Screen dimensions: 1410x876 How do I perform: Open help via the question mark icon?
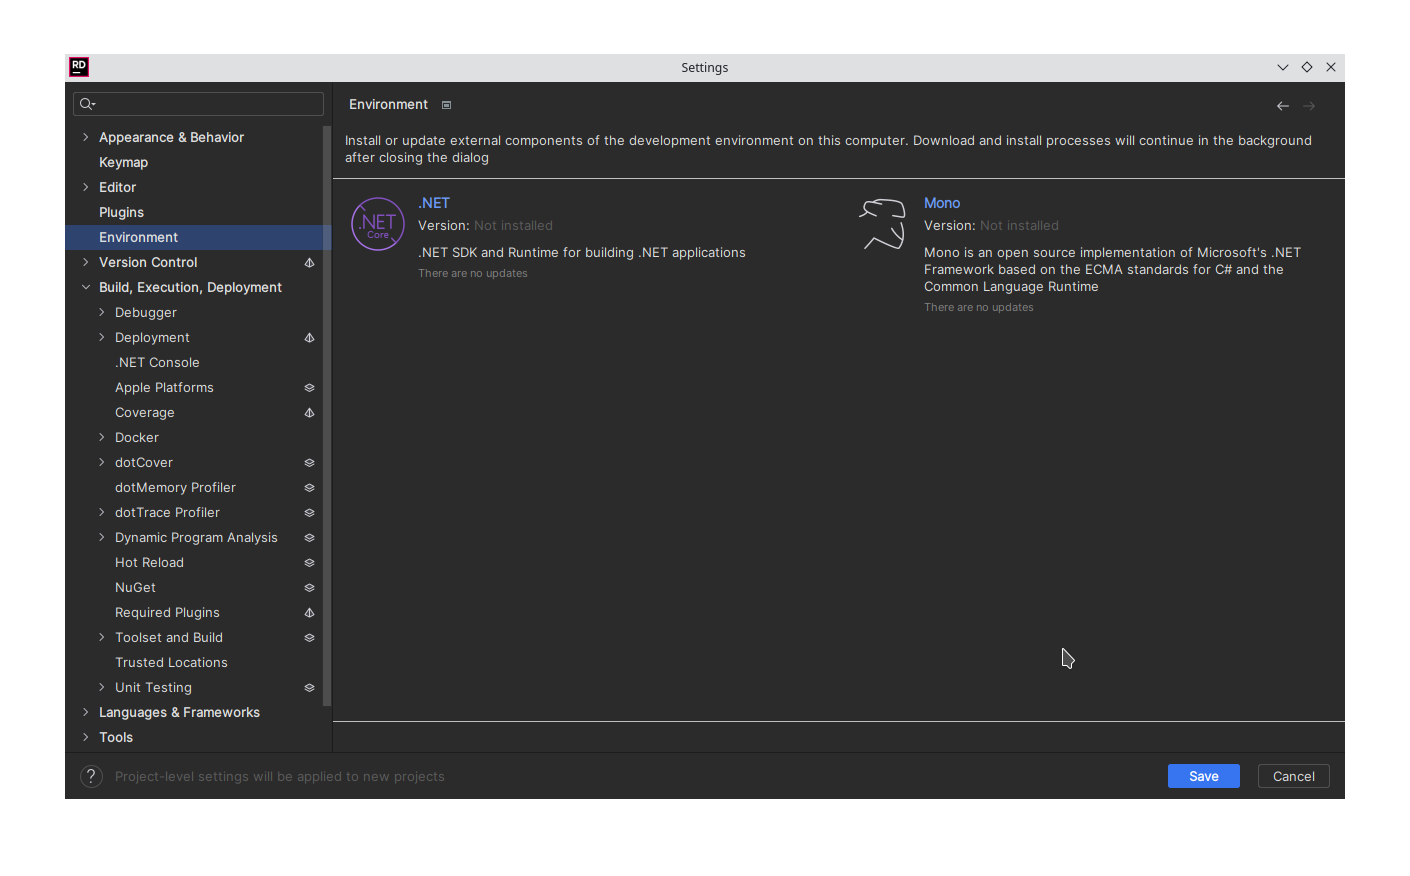click(x=91, y=776)
